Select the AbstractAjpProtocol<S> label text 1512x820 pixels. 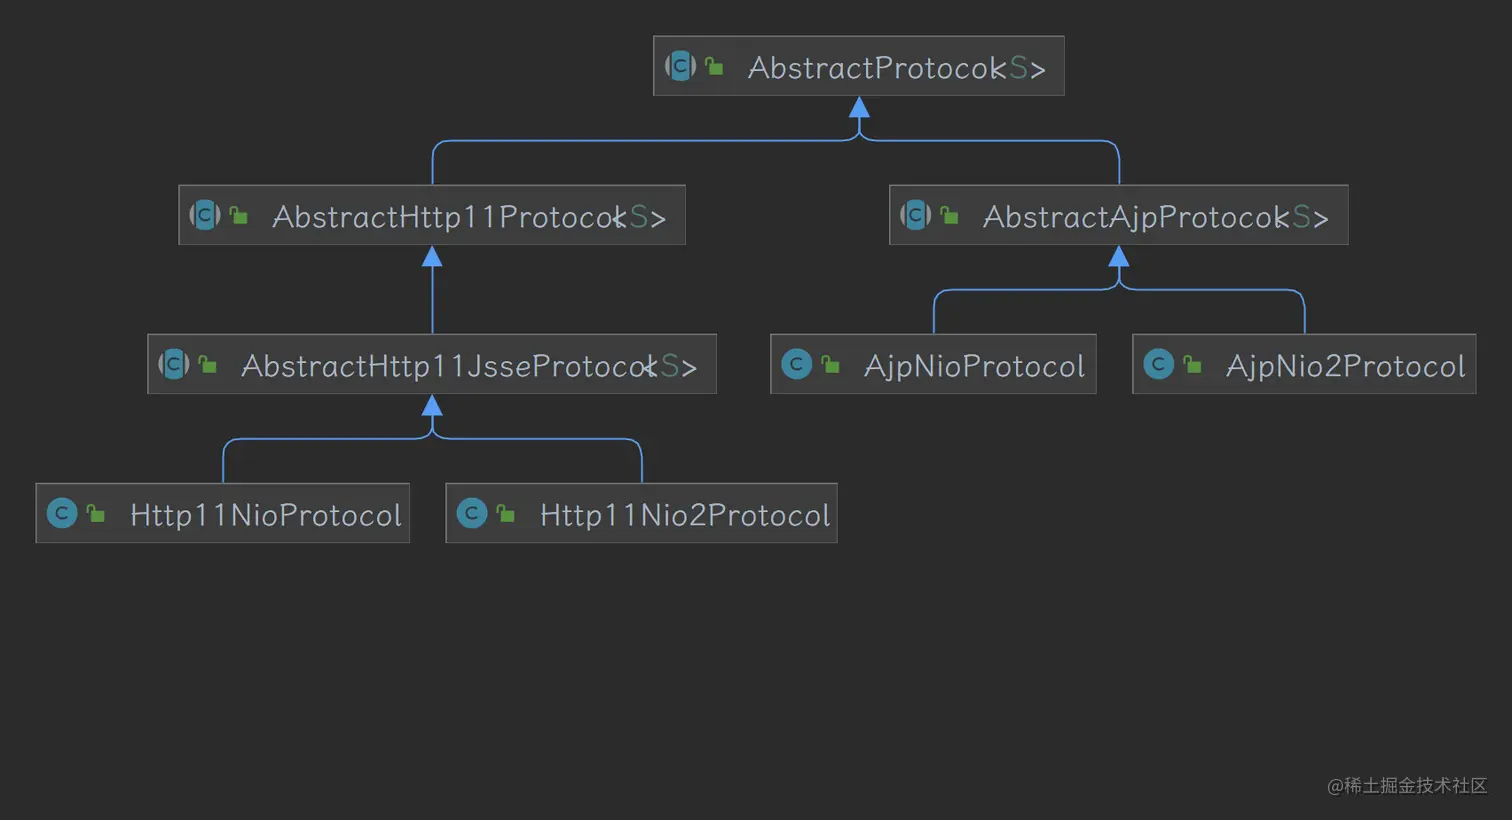pyautogui.click(x=1156, y=216)
